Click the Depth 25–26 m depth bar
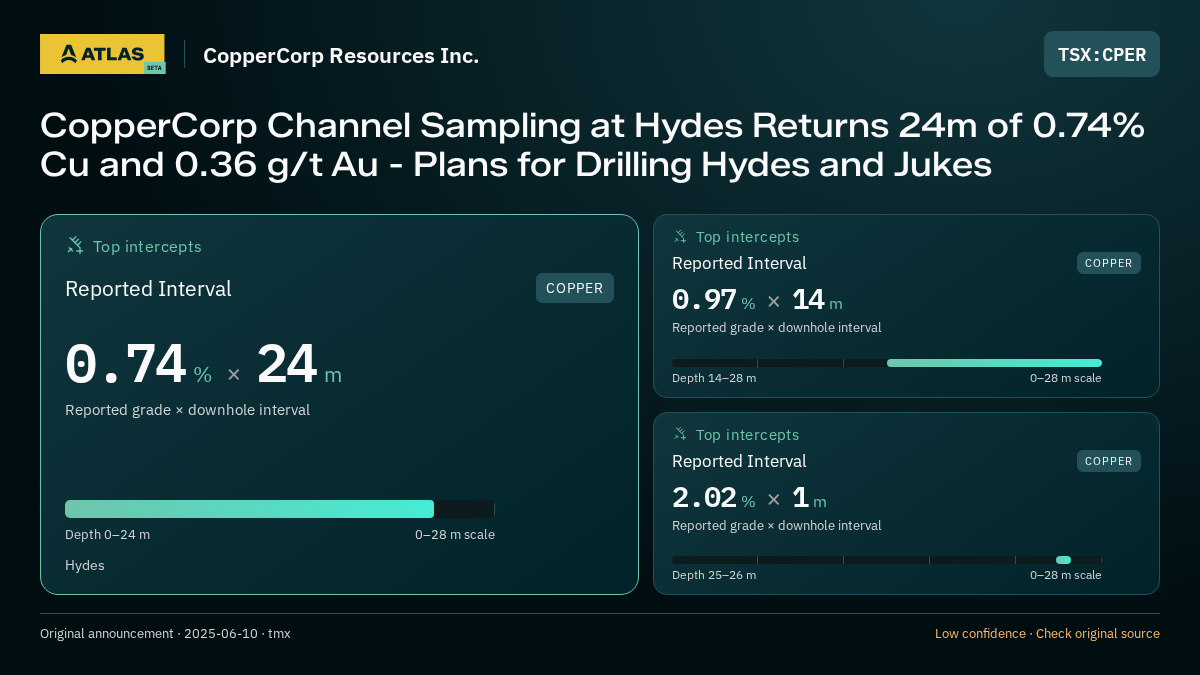The width and height of the screenshot is (1200, 675). pos(887,560)
